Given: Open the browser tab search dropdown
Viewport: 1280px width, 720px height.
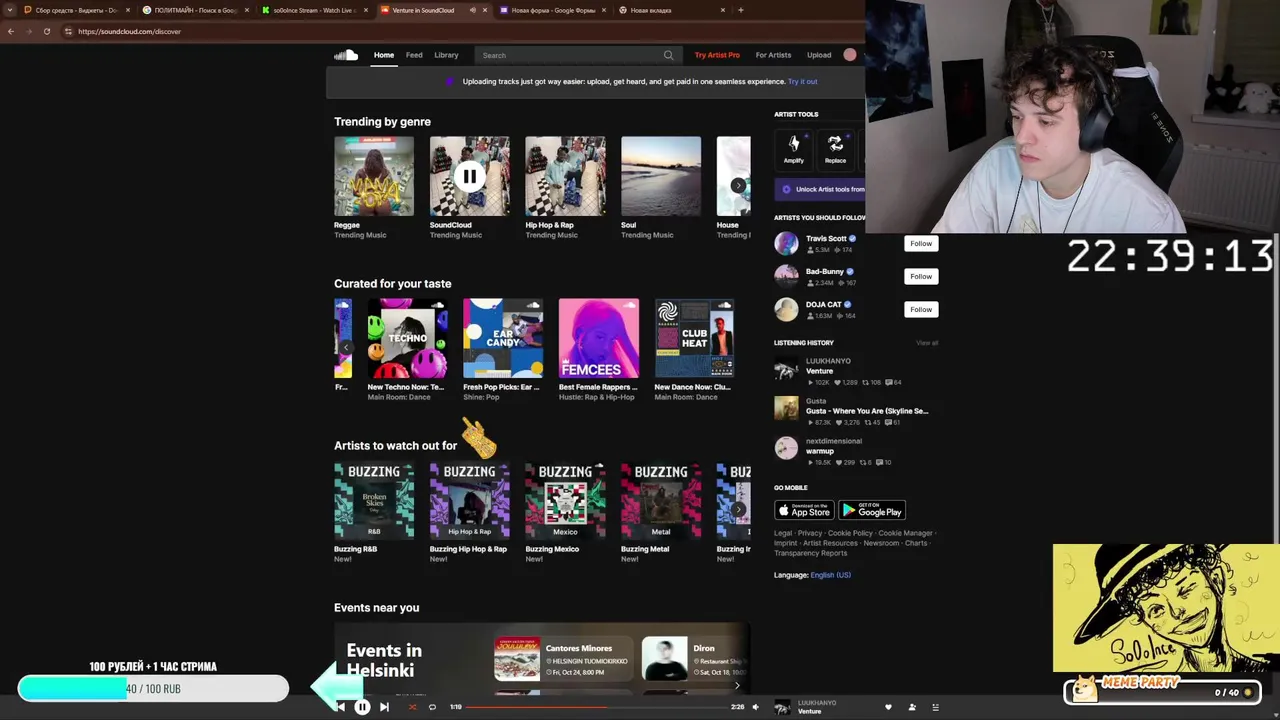Looking at the screenshot, I should pos(11,10).
